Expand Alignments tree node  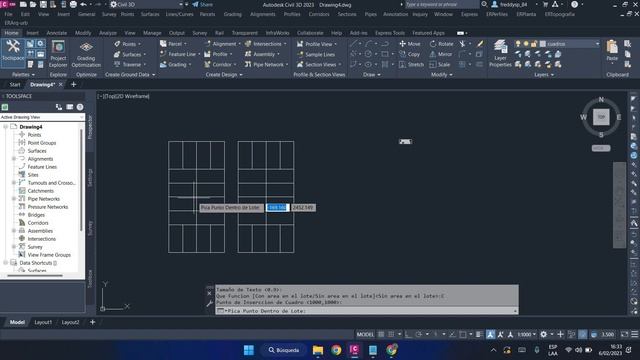coord(14,159)
